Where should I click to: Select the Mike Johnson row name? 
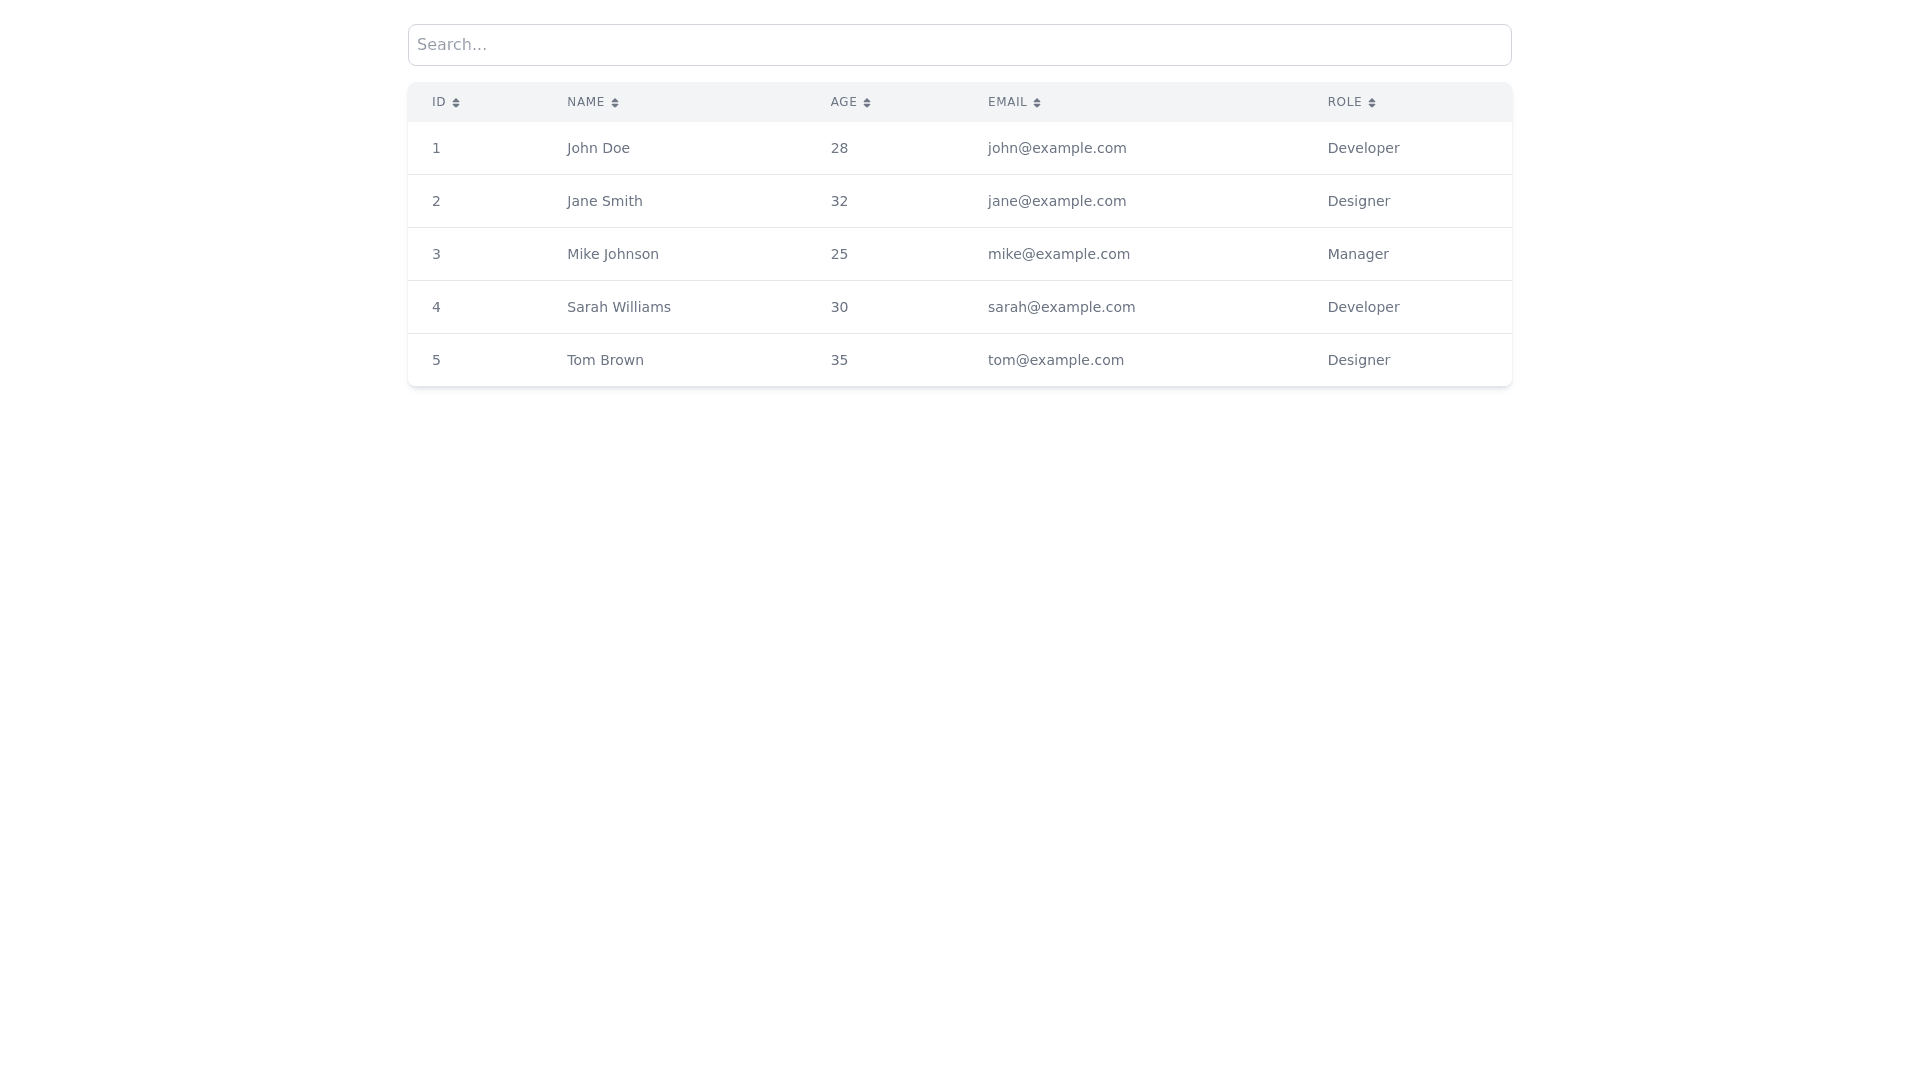tap(612, 254)
